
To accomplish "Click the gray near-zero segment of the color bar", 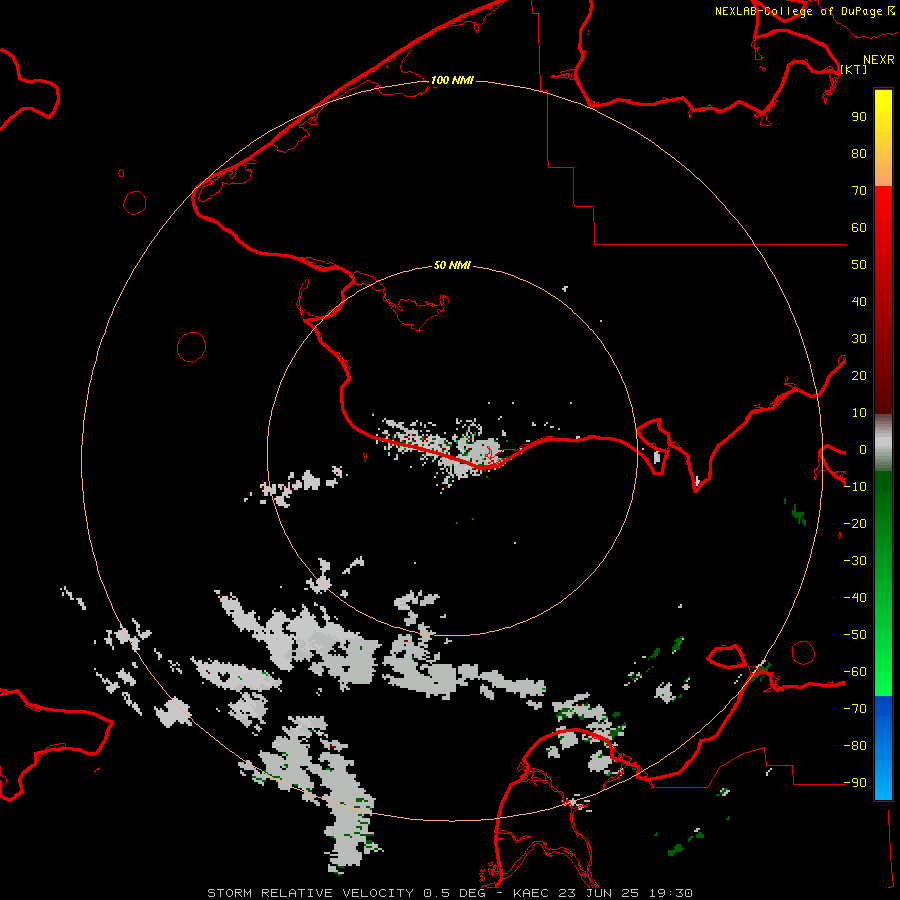I will tap(883, 443).
